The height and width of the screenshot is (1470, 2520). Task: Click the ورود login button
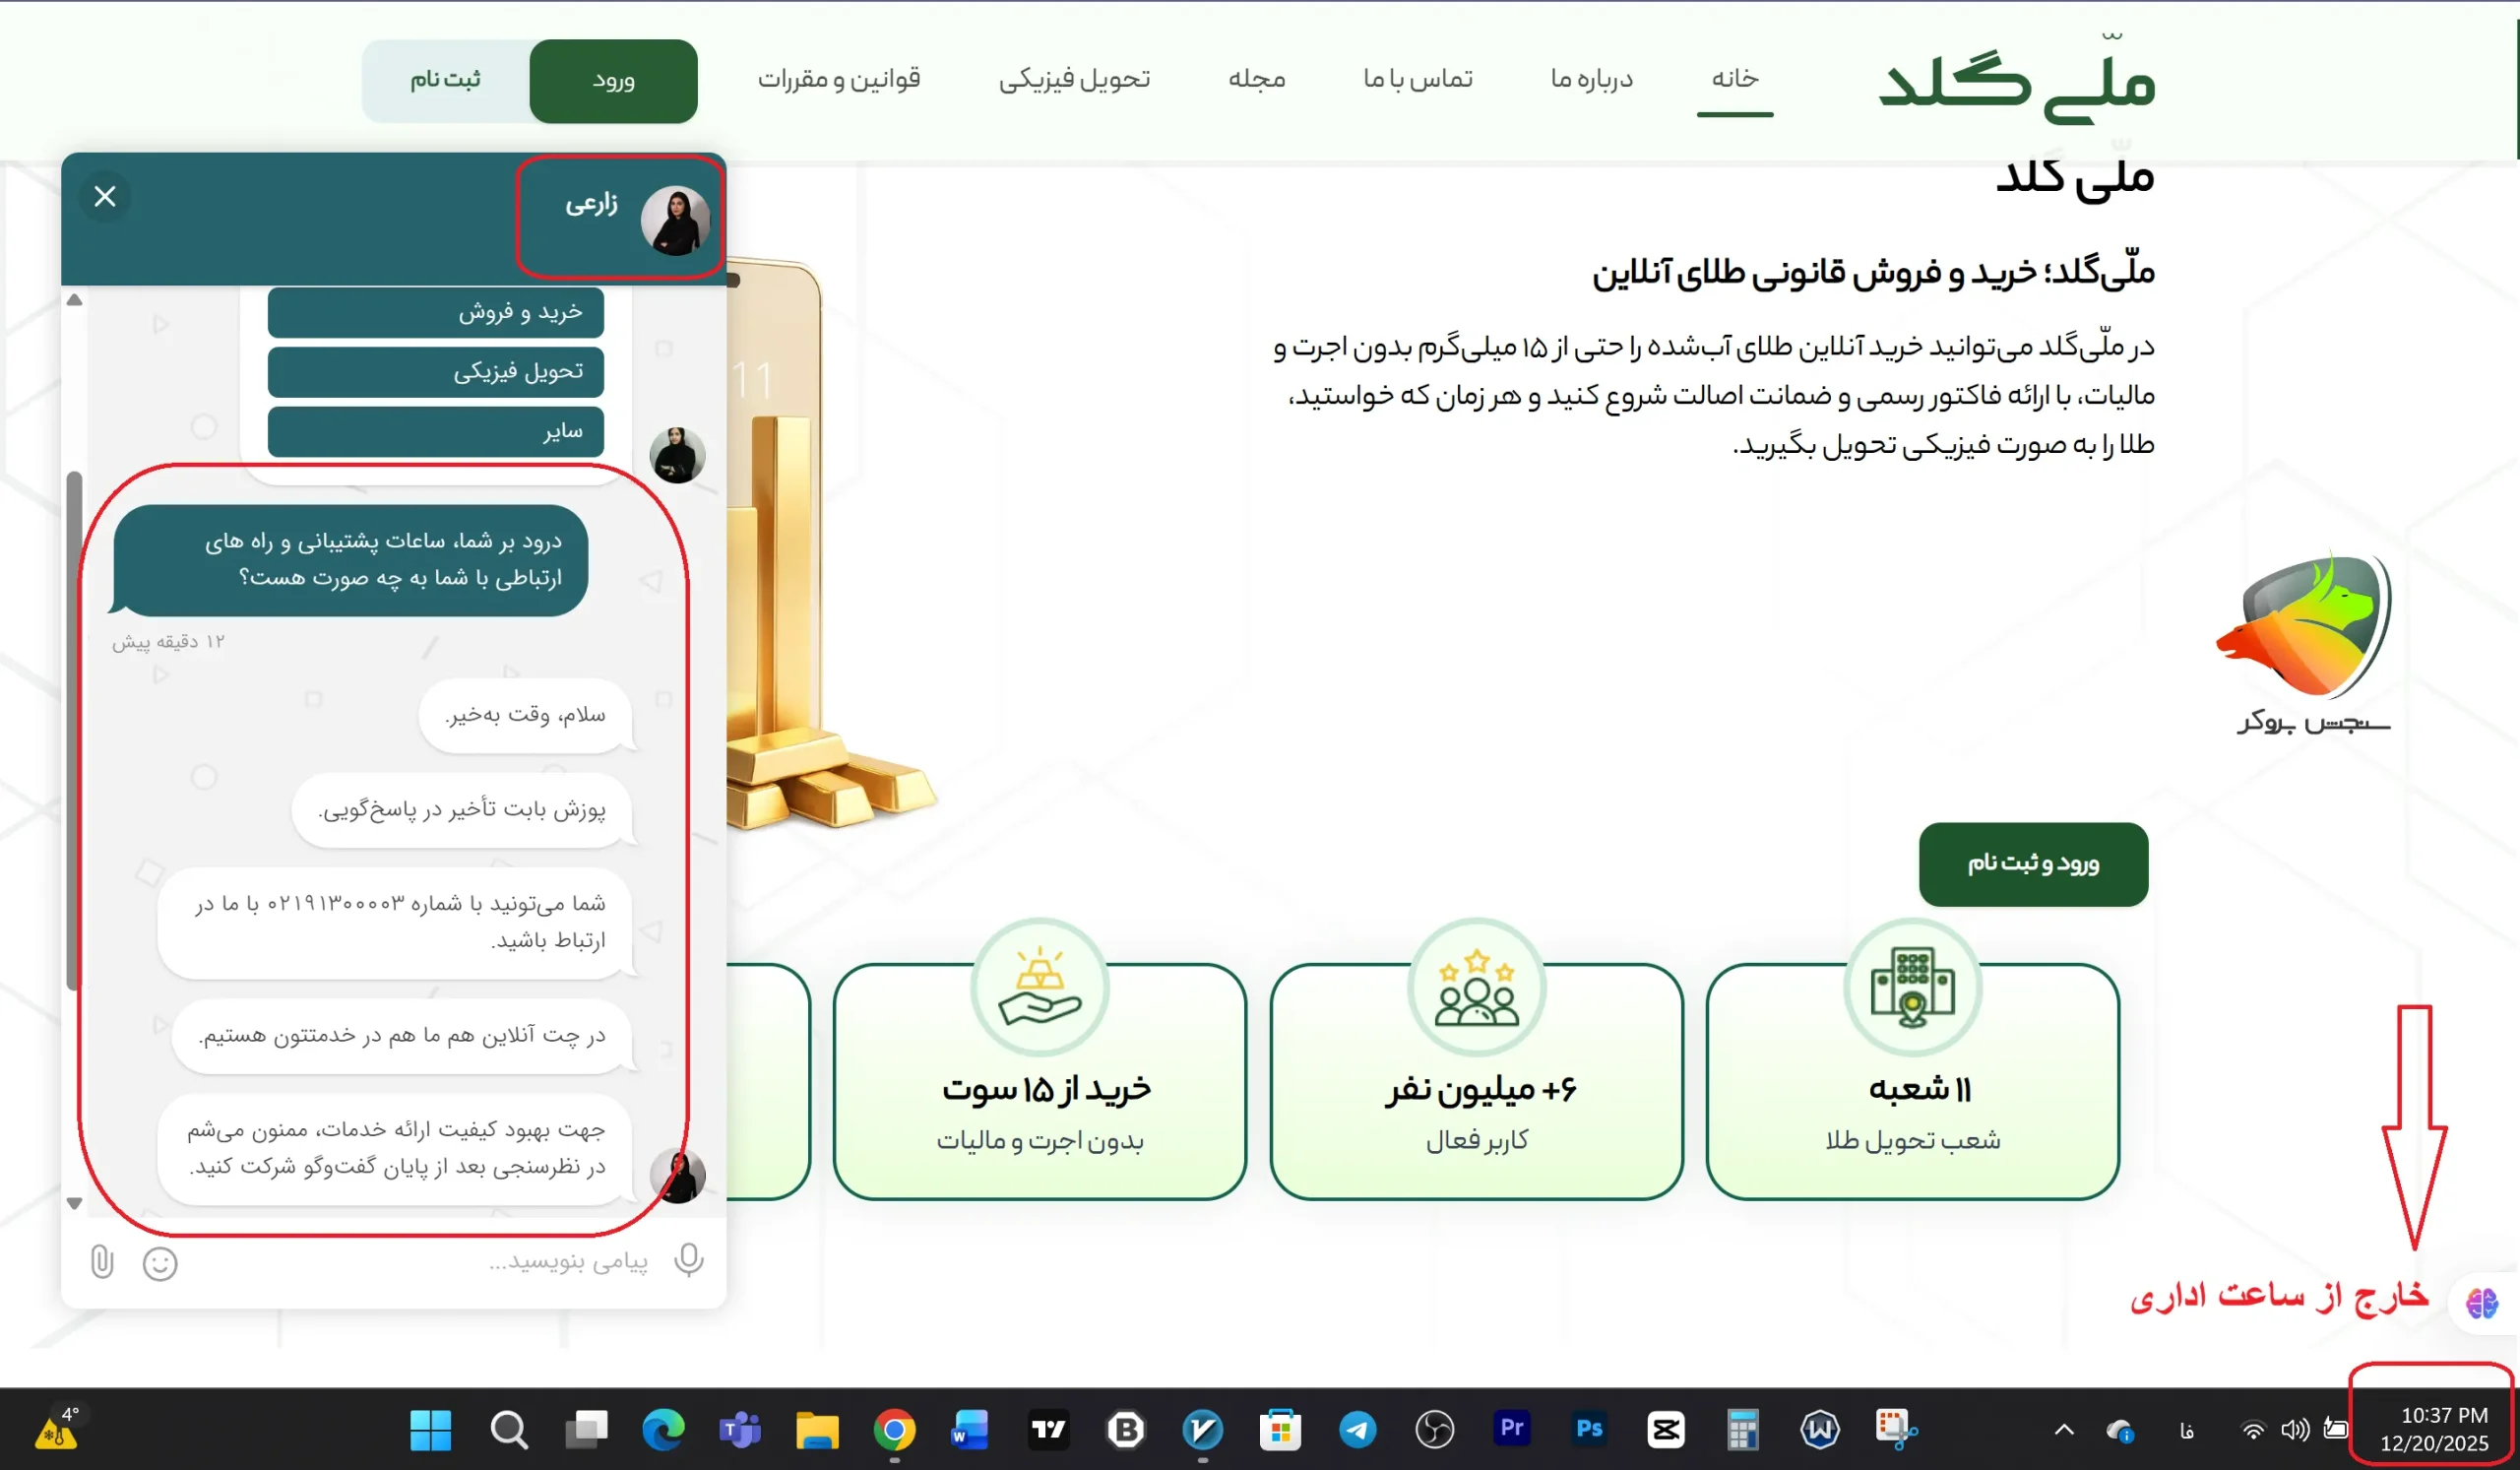pos(613,80)
